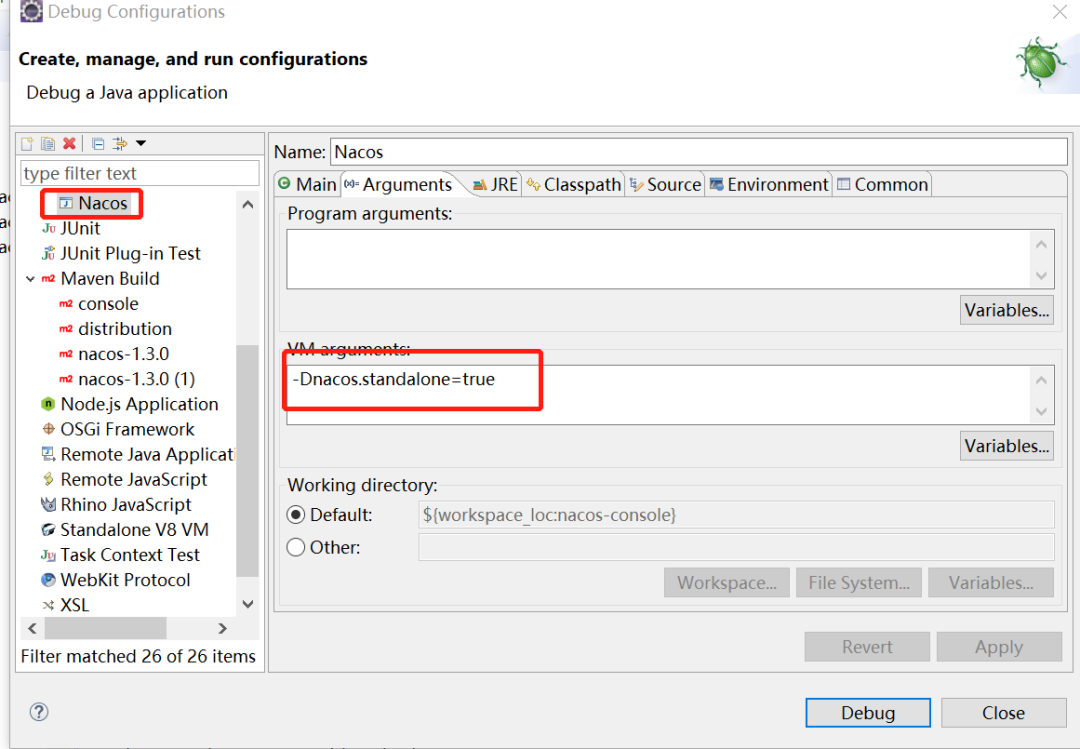Click the Revert button
This screenshot has width=1080, height=749.
click(x=867, y=647)
